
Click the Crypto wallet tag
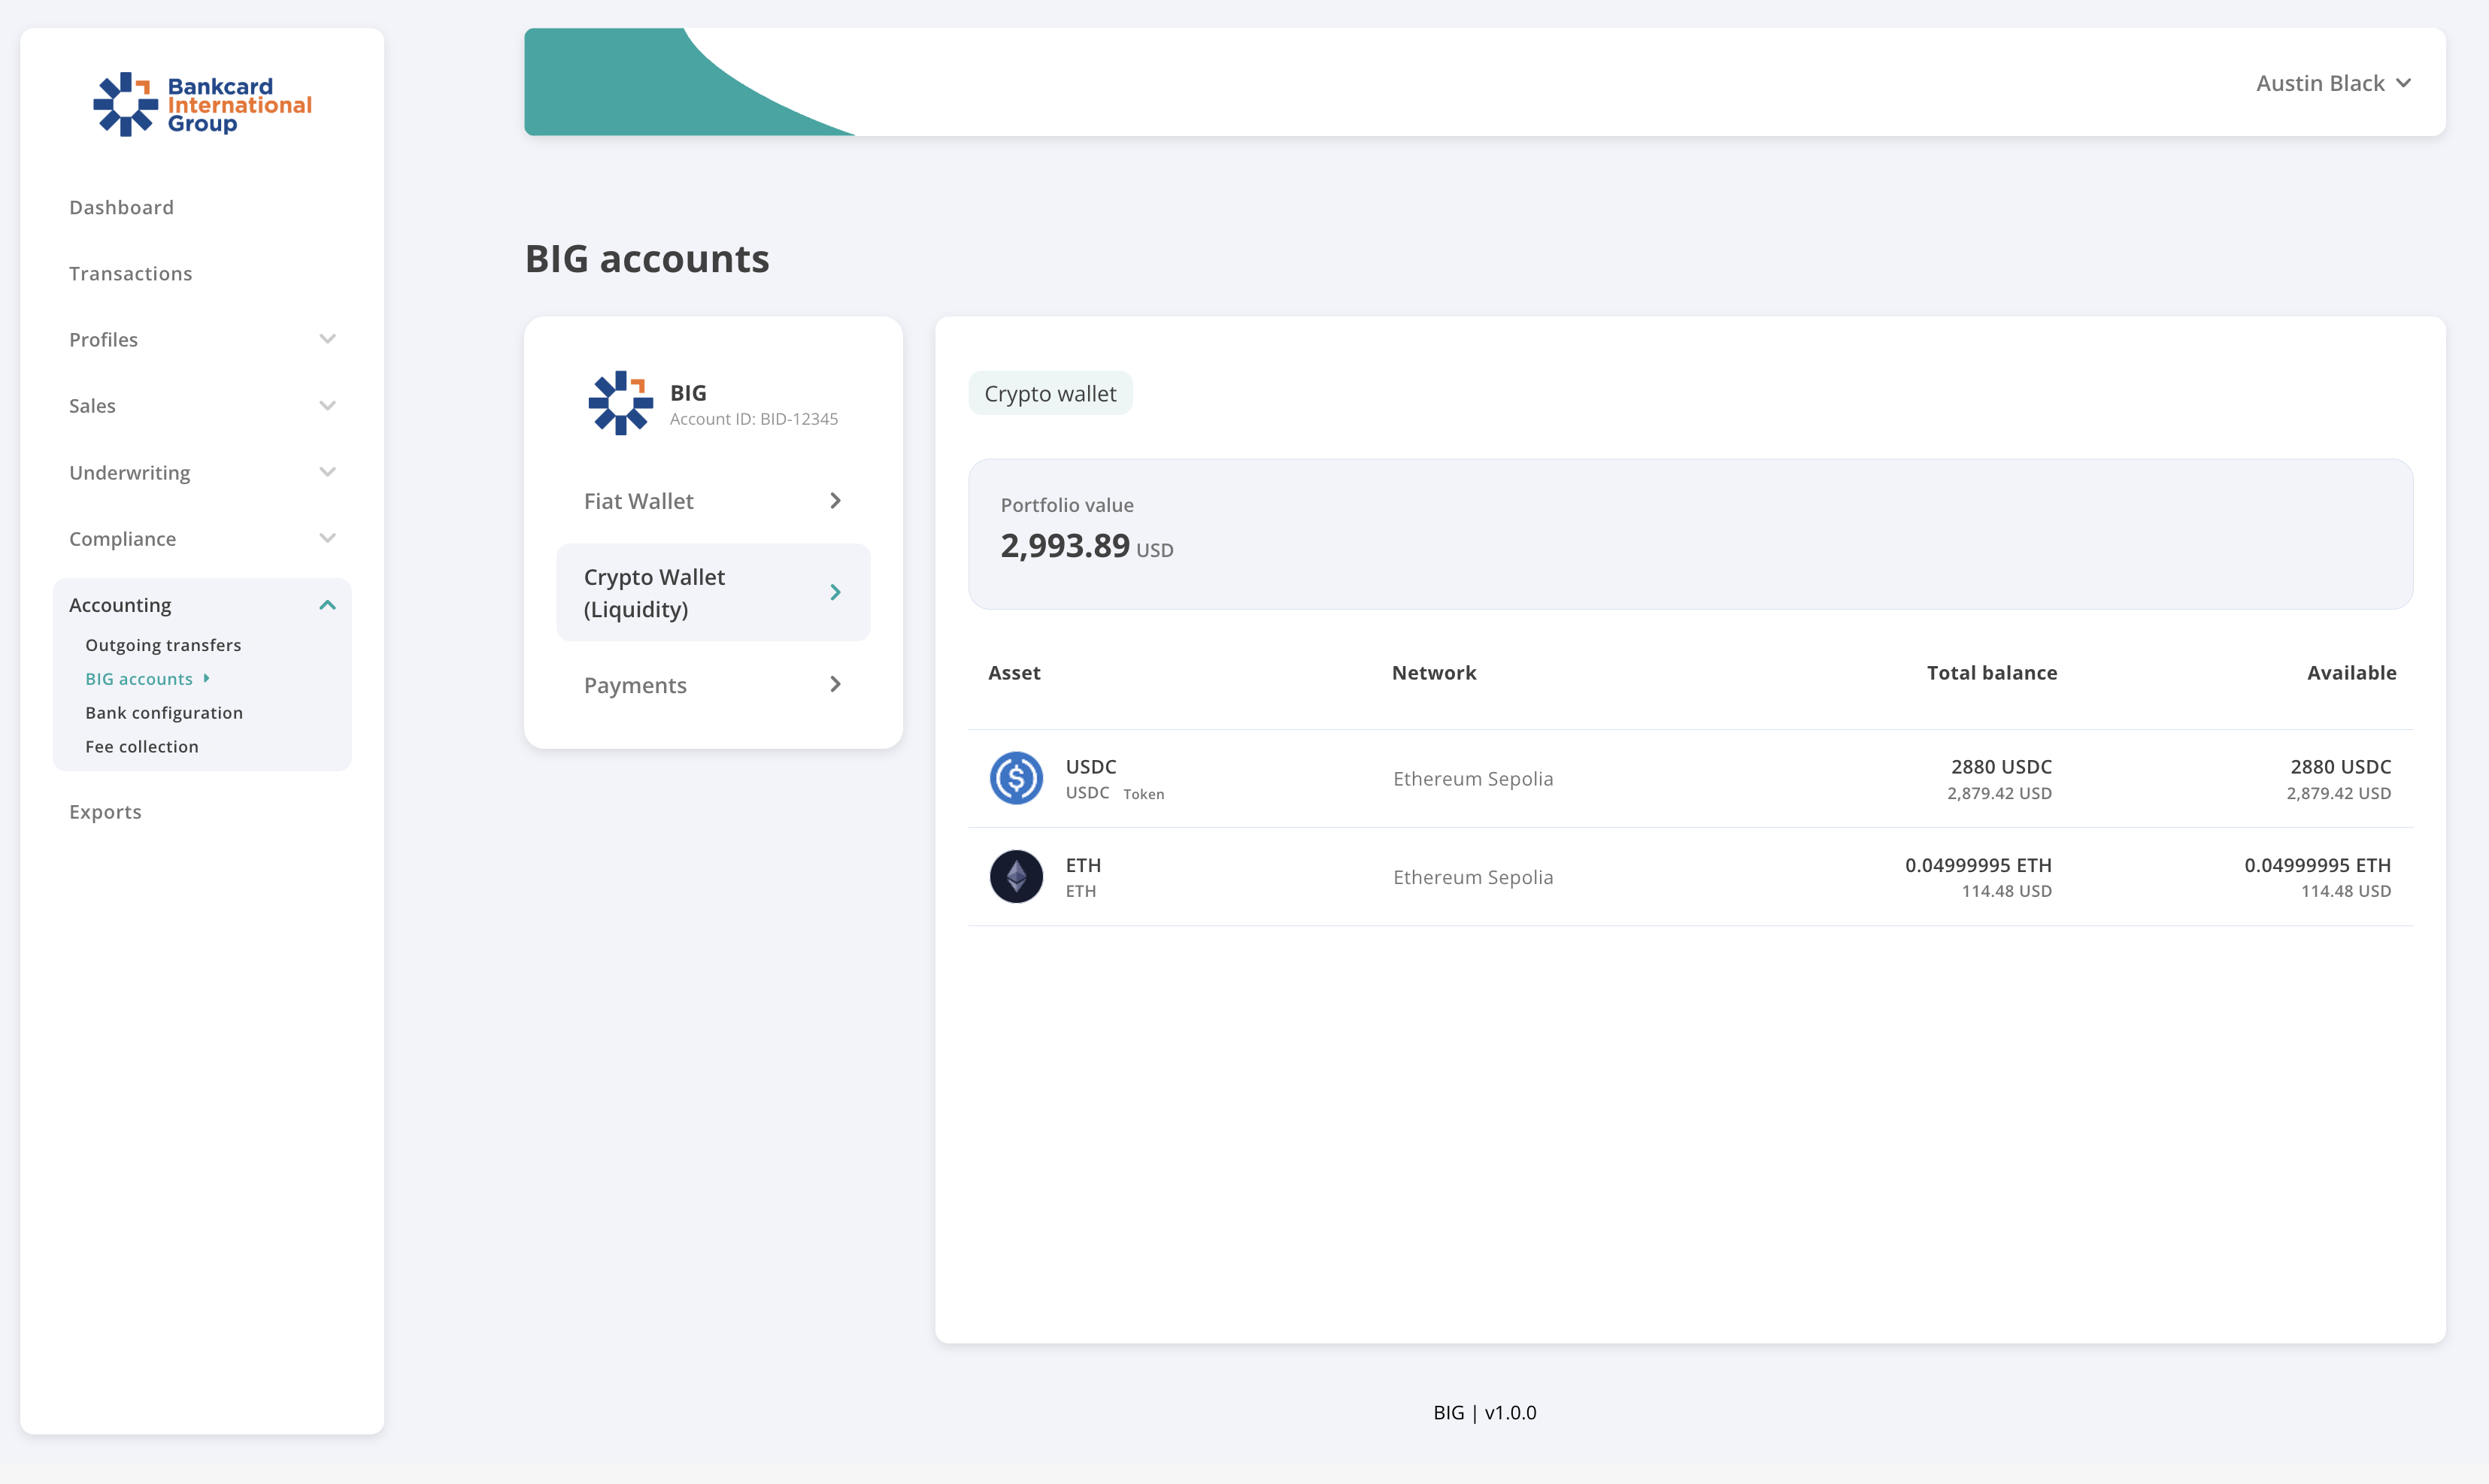click(1050, 394)
